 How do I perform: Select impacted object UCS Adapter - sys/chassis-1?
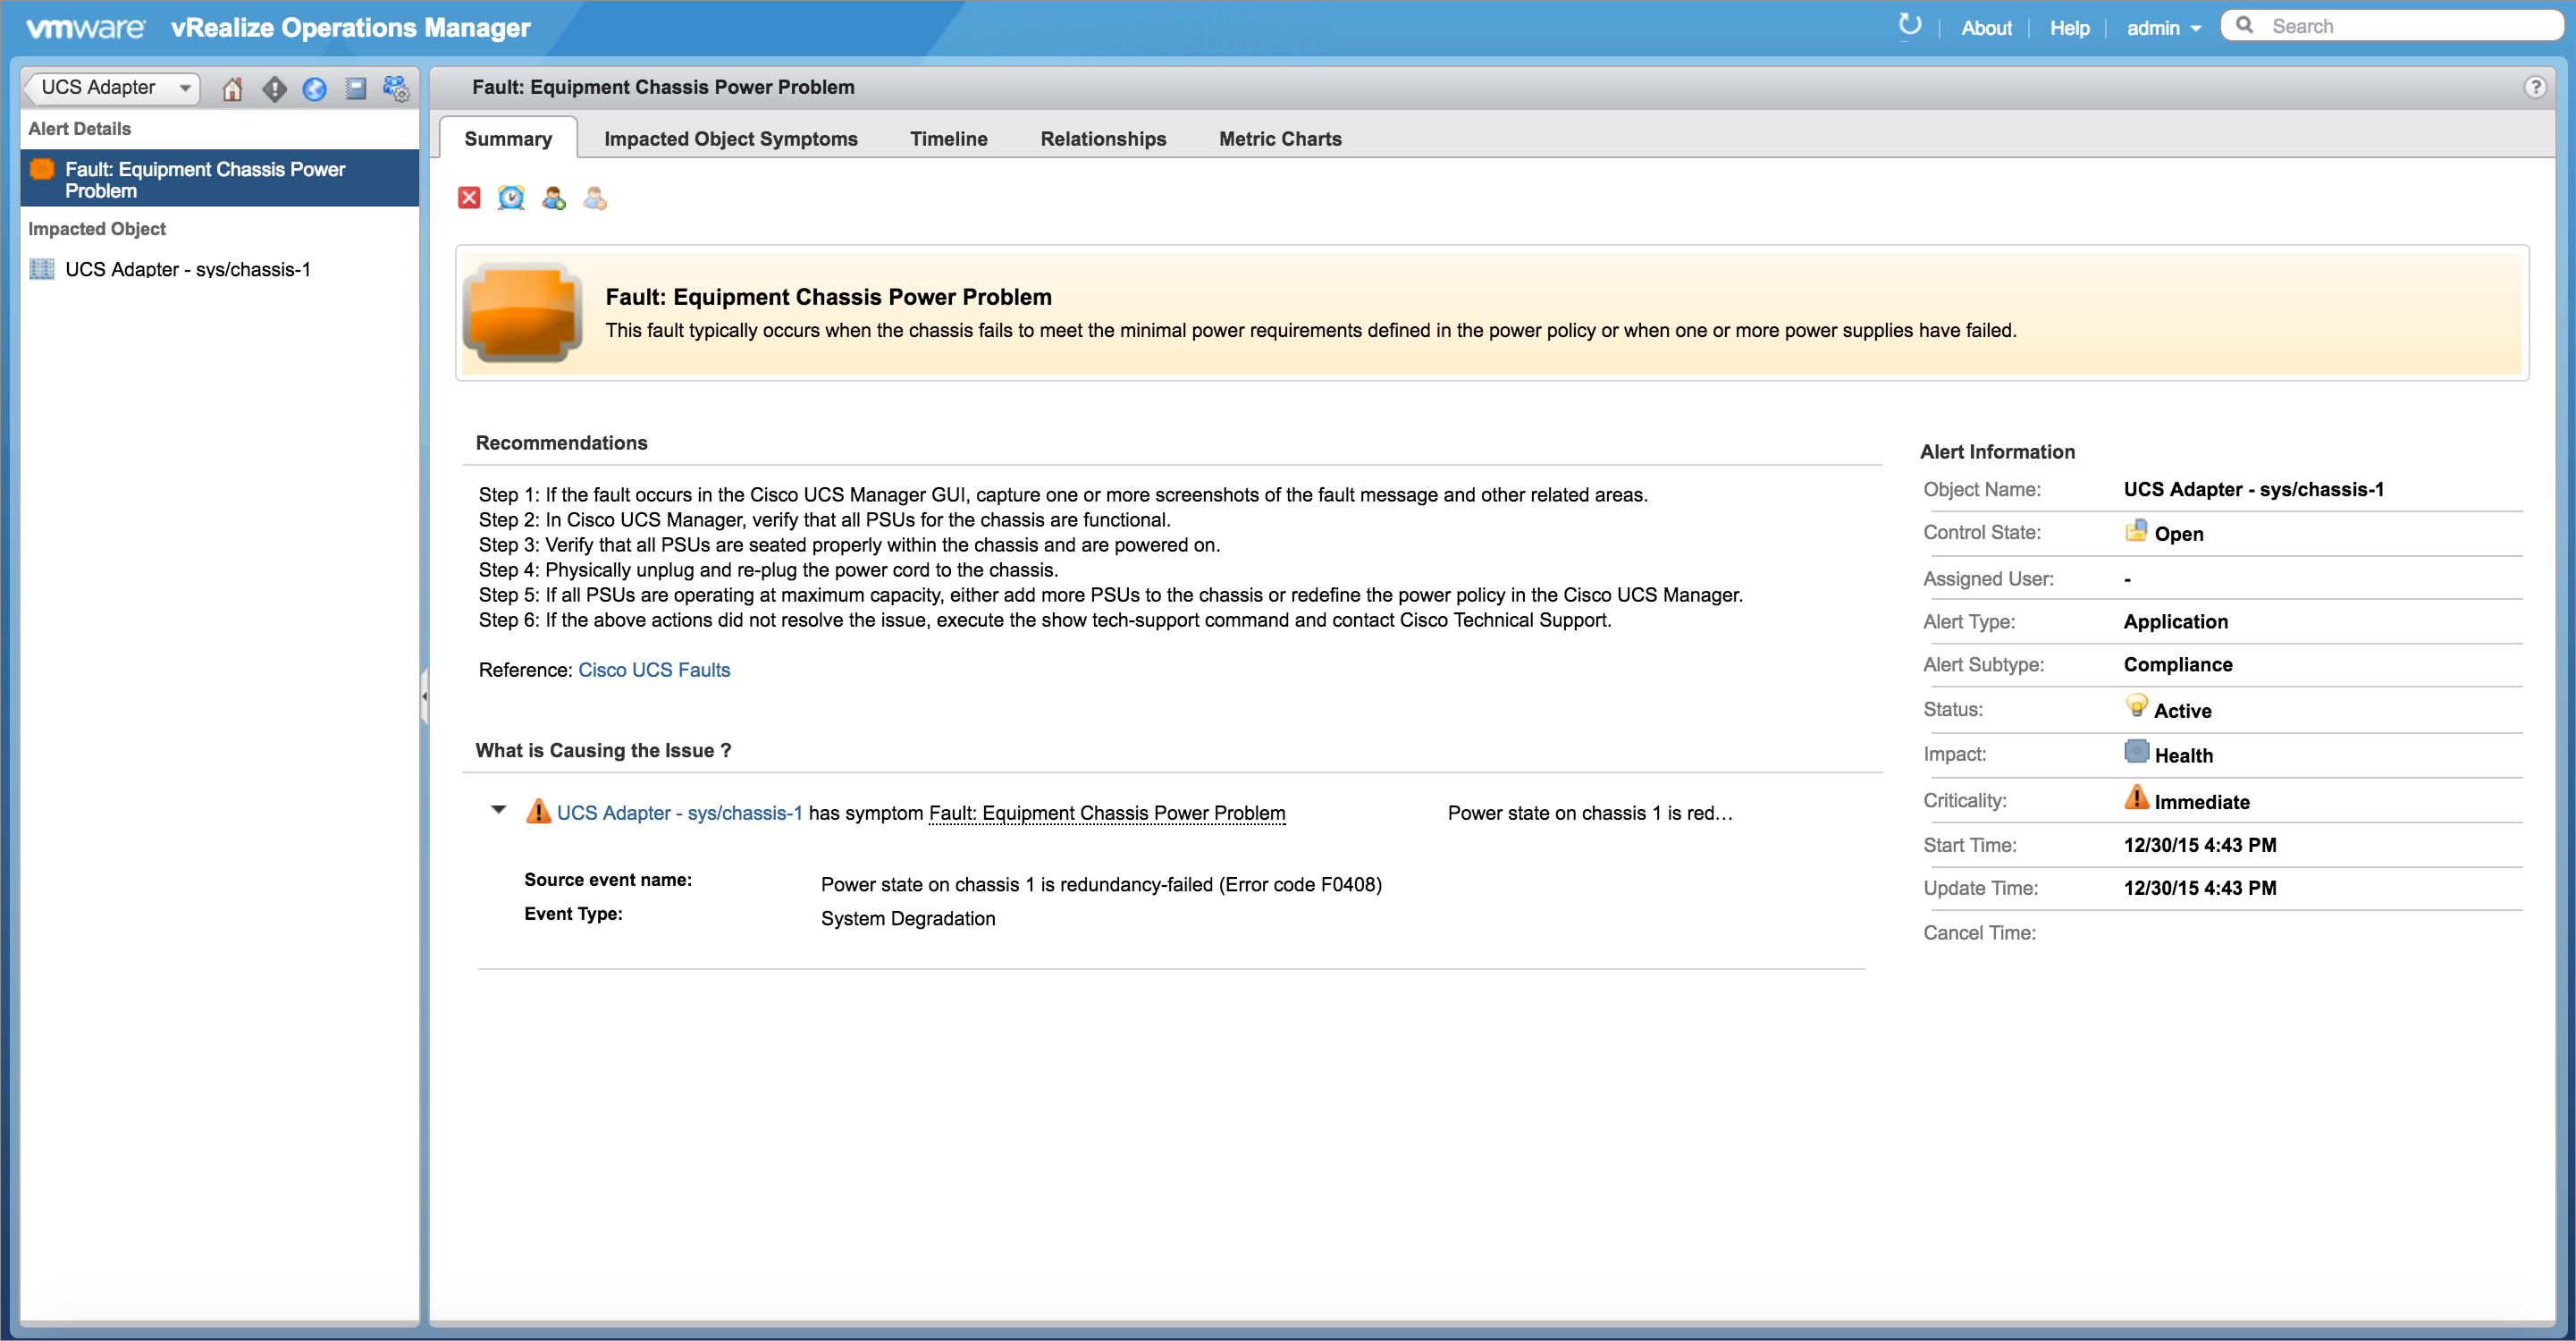pyautogui.click(x=188, y=269)
